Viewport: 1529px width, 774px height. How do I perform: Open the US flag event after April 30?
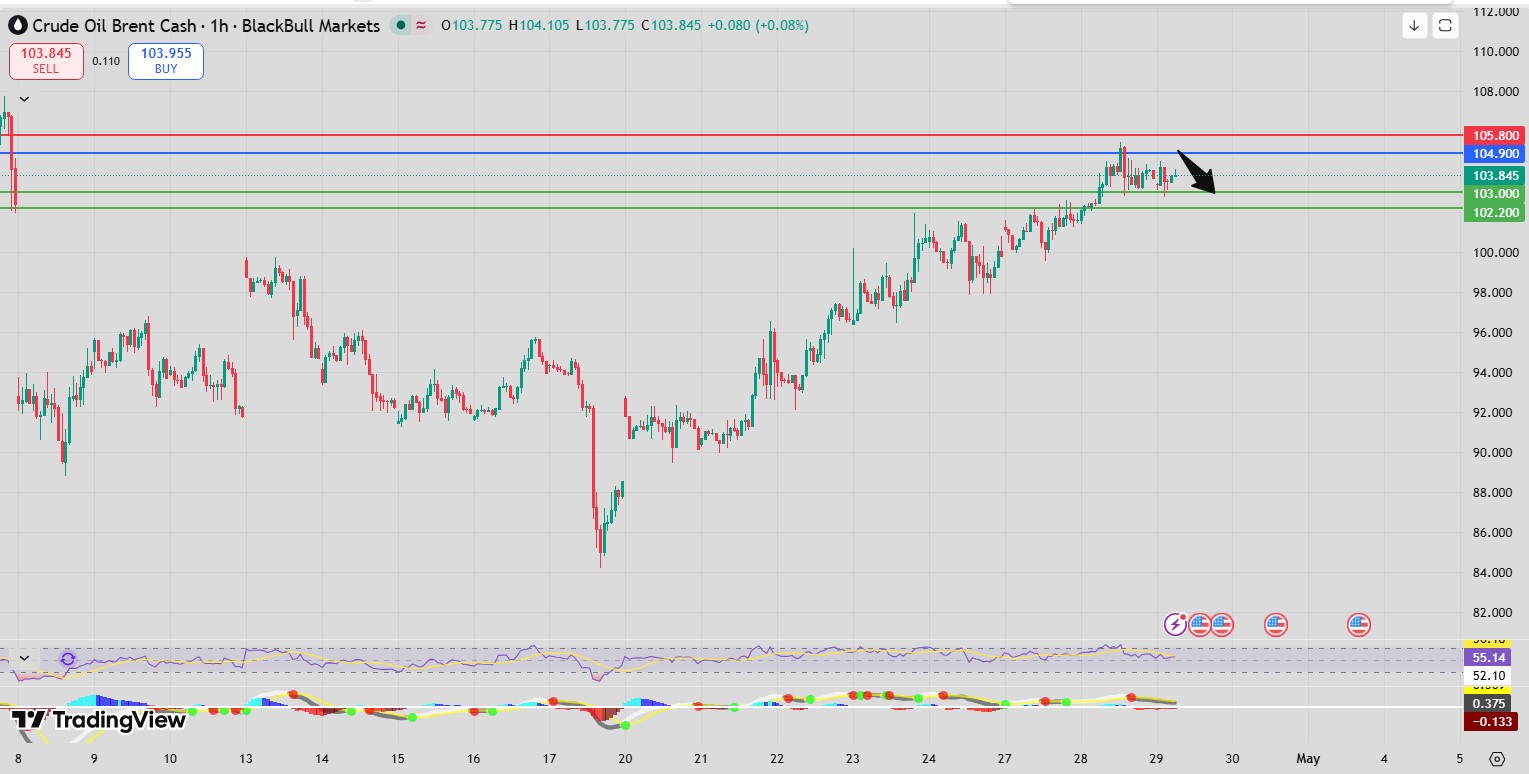click(1275, 625)
